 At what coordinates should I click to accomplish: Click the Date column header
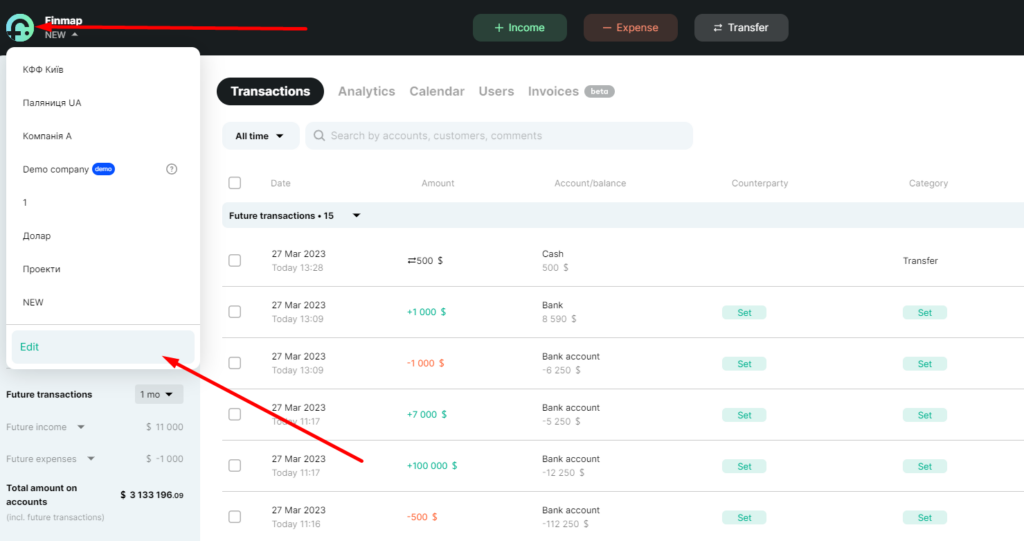click(280, 183)
